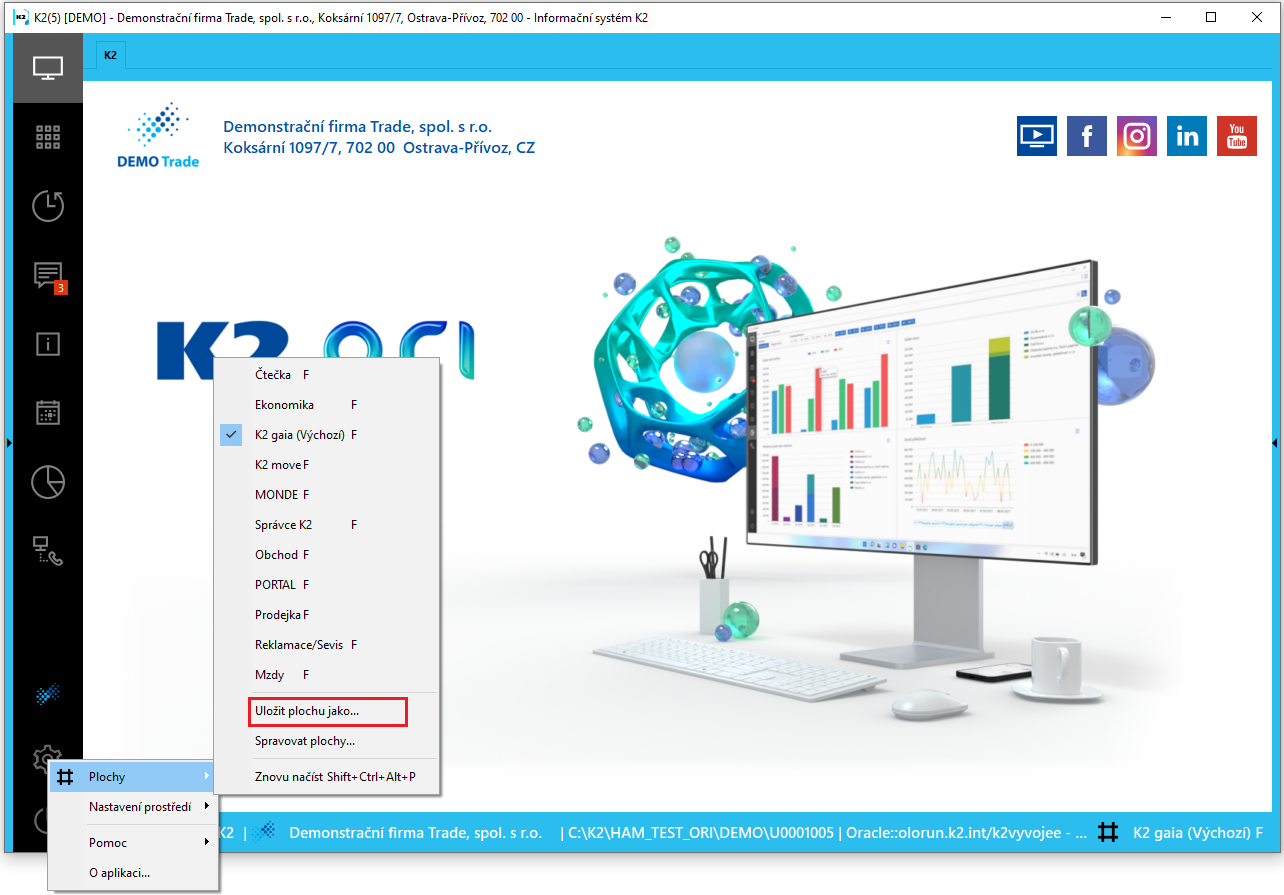
Task: Open the desktop monitor icon in sidebar
Action: click(x=48, y=68)
